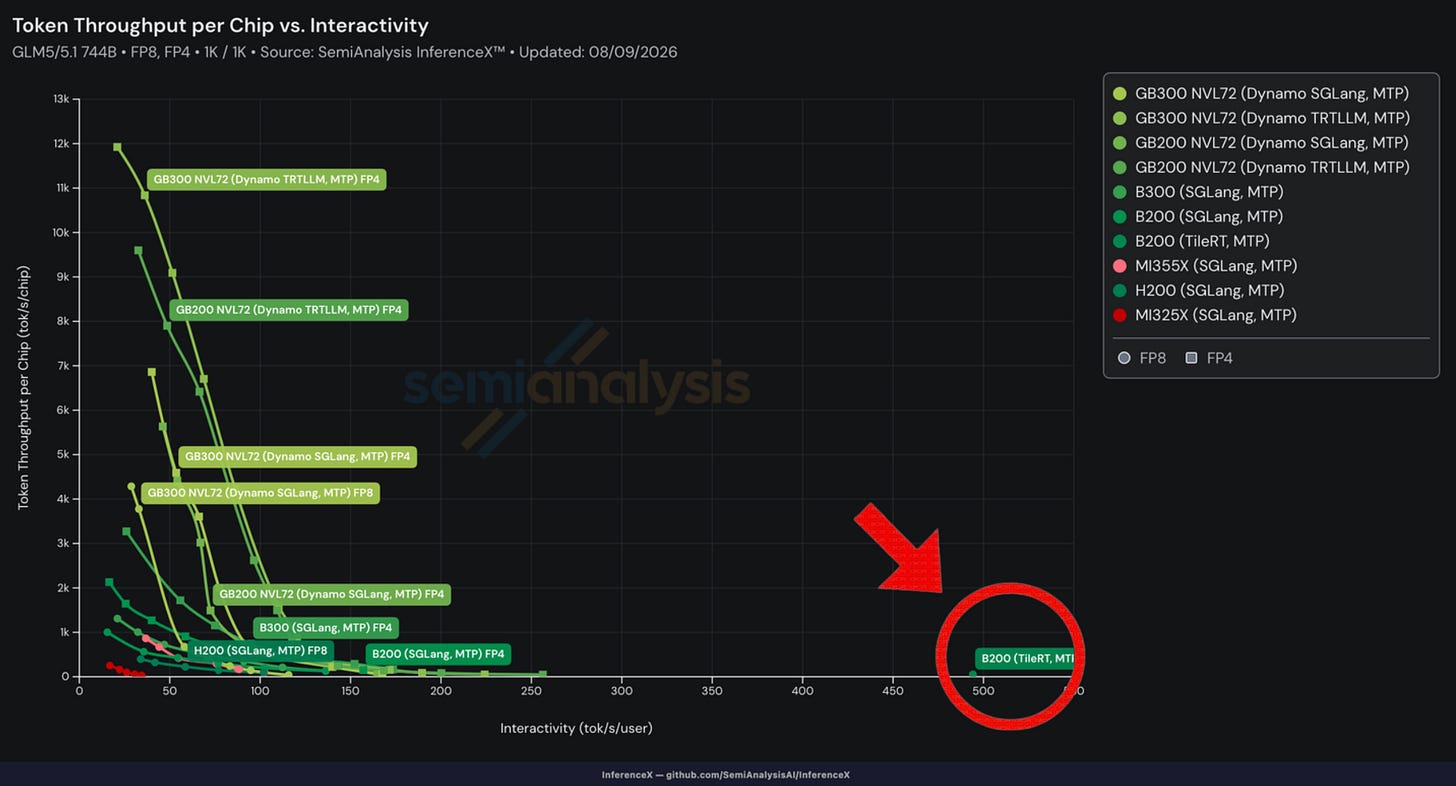Click the subtitle beginning "GLM5/5.1 744B"
Image resolution: width=1456 pixels, height=786 pixels.
(345, 52)
